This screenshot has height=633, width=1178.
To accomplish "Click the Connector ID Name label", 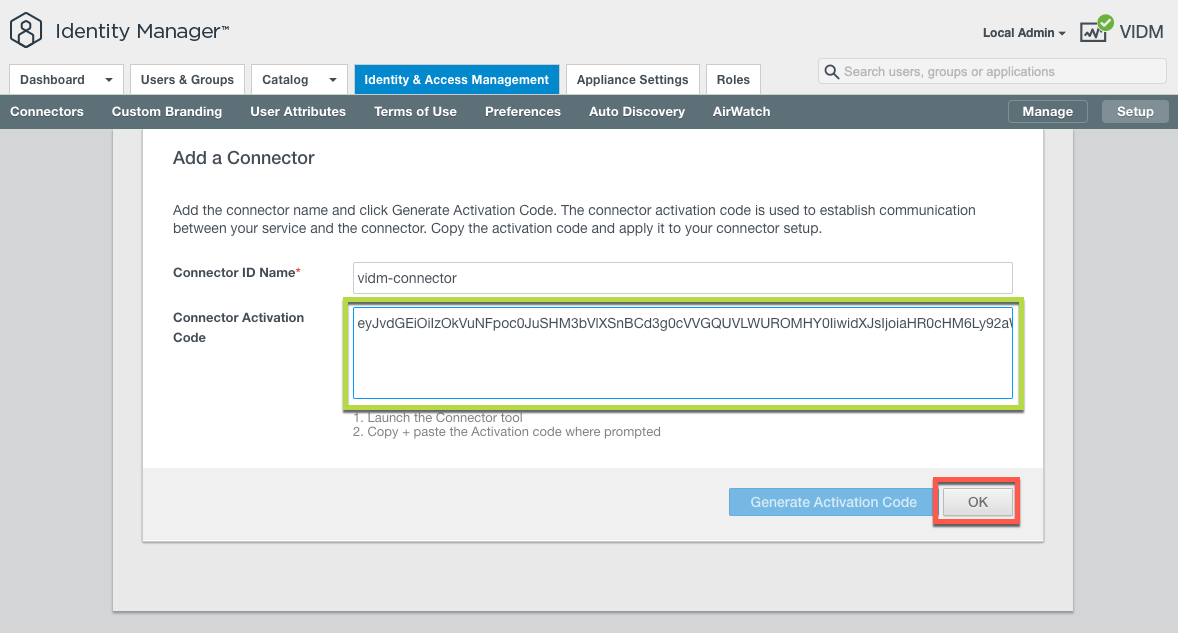I will (237, 273).
